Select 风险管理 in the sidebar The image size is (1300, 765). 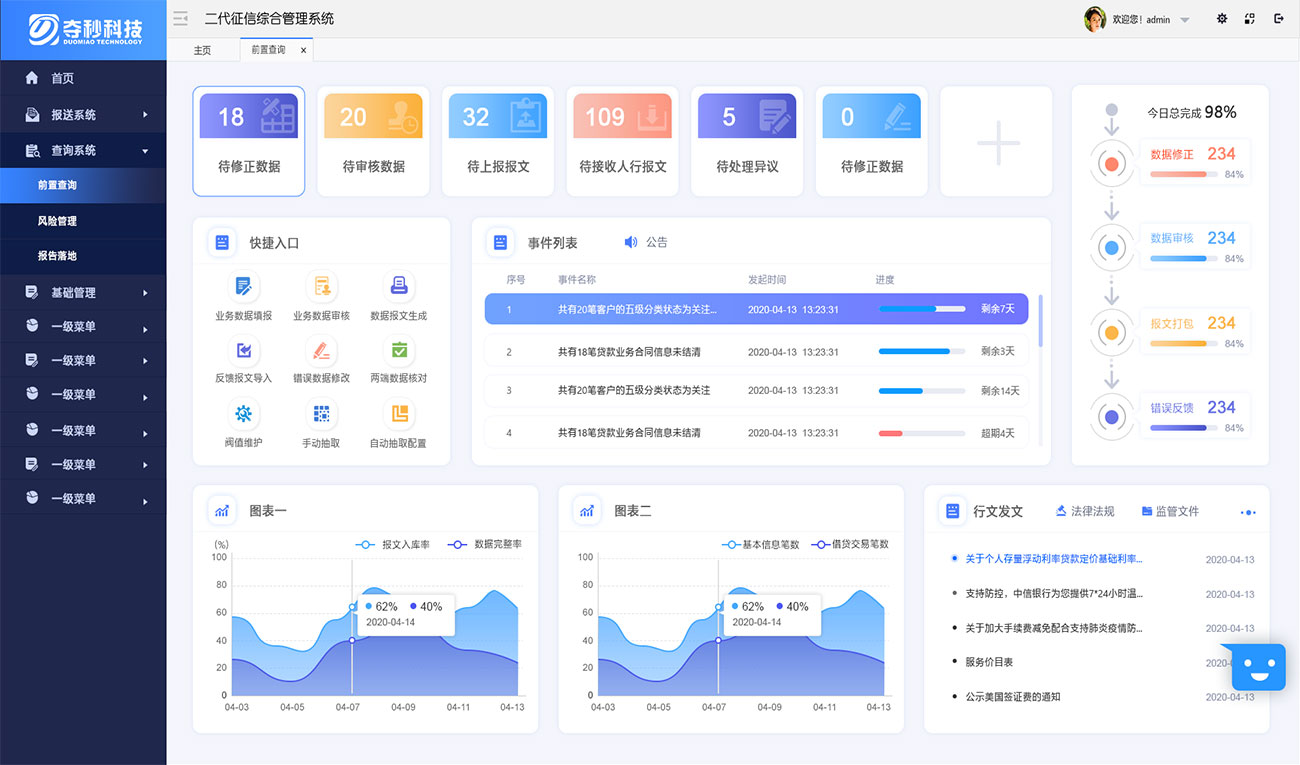57,221
